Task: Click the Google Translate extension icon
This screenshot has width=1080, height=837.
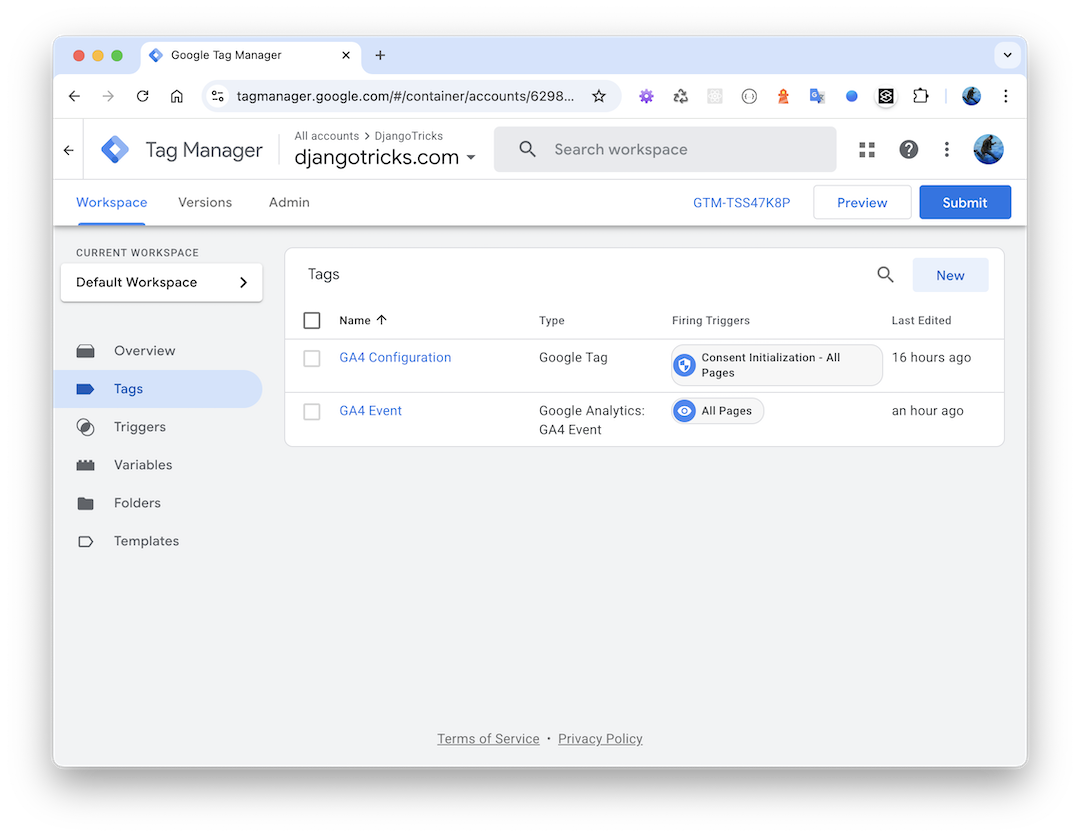Action: pos(818,96)
